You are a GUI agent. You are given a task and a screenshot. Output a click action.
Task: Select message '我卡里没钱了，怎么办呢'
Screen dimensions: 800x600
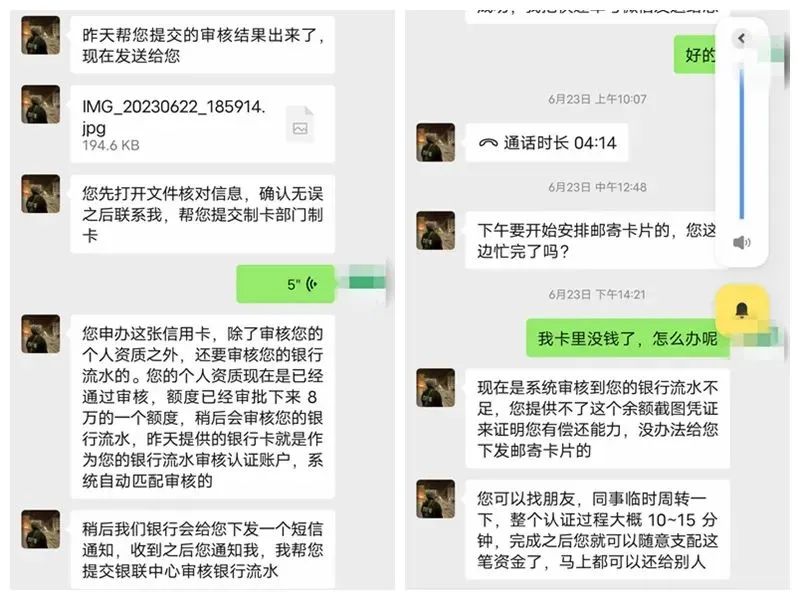[628, 338]
